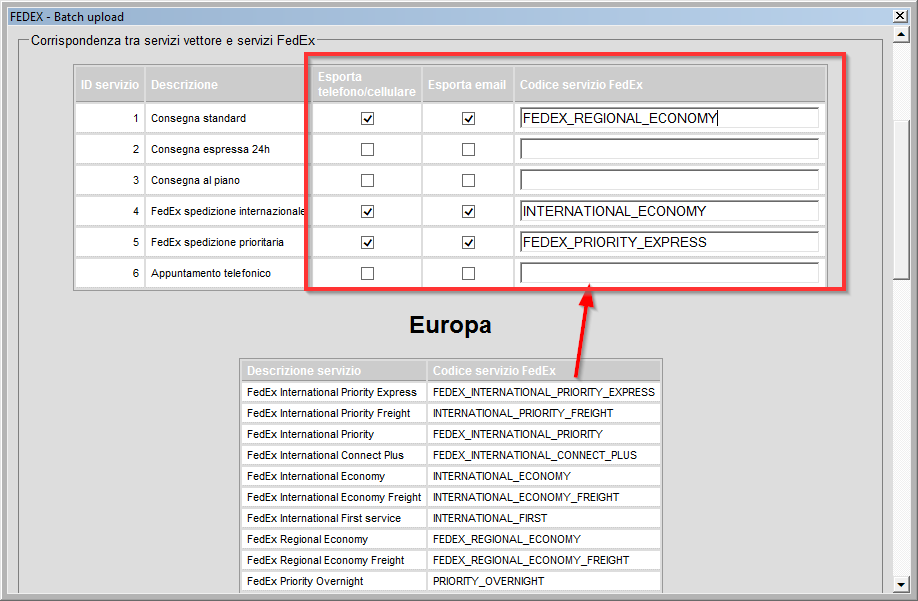
Task: Click the vertical scrollbar thumb
Action: coord(900,200)
